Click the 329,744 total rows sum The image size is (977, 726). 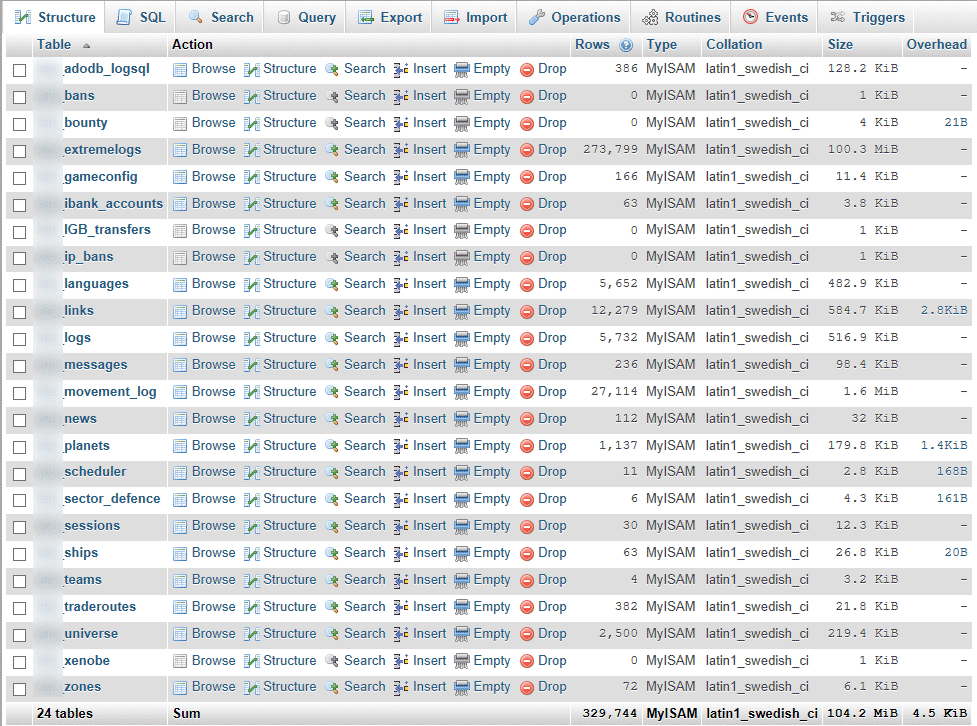click(x=609, y=714)
